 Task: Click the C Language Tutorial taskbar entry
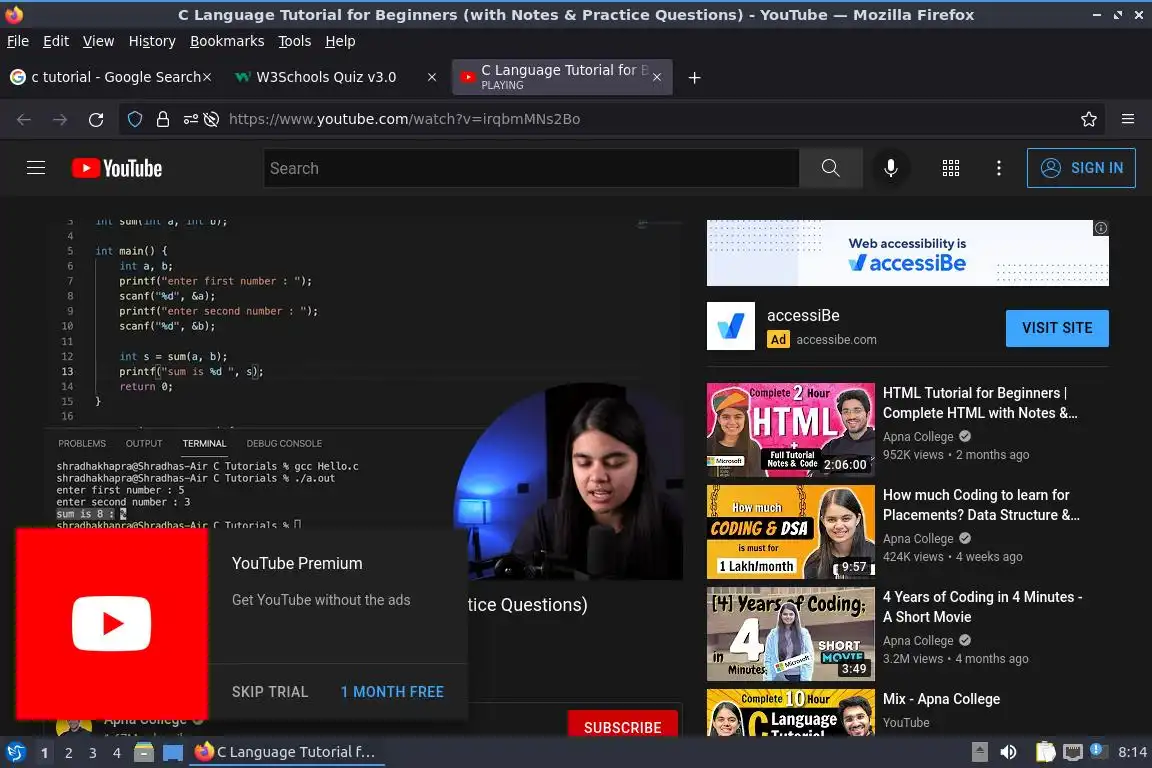[287, 752]
